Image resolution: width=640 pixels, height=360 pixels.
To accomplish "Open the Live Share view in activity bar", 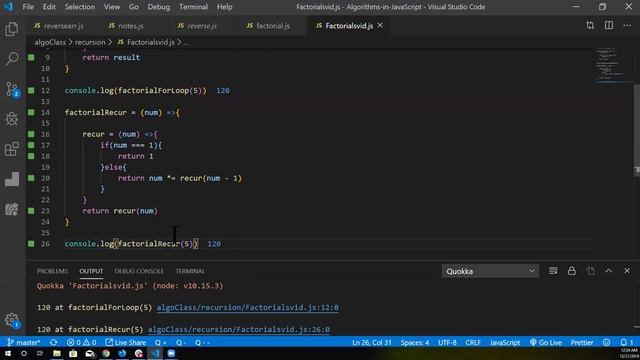I will (12, 209).
